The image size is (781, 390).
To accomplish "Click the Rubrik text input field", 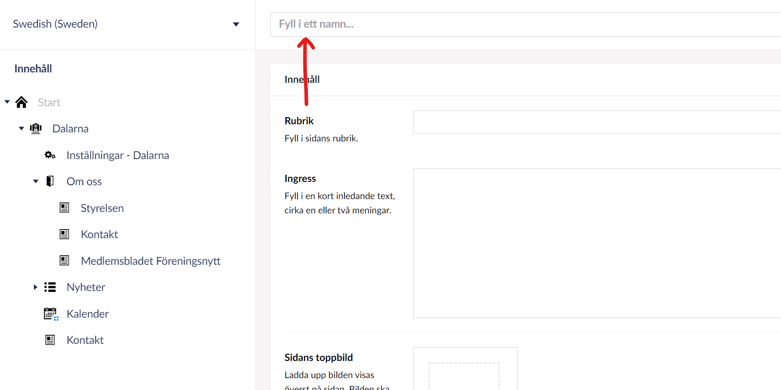I will (x=597, y=122).
